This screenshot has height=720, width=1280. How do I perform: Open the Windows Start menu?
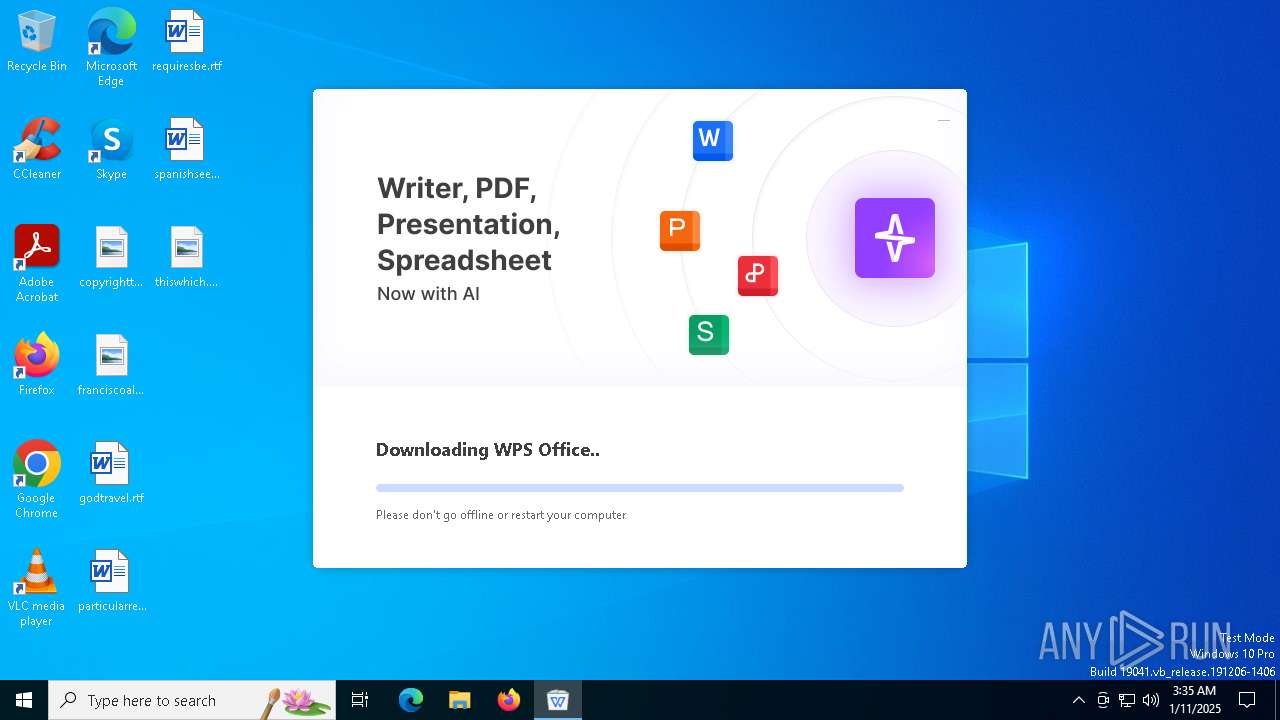(24, 700)
